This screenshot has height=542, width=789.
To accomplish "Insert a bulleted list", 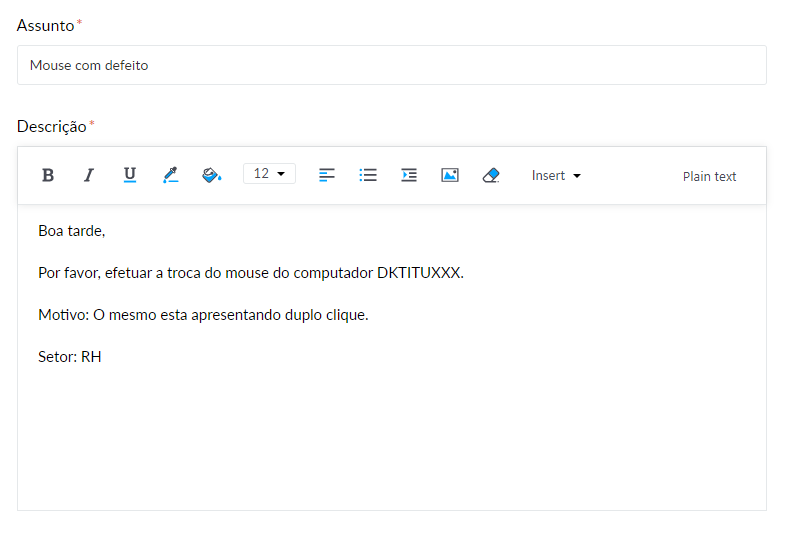I will [368, 175].
